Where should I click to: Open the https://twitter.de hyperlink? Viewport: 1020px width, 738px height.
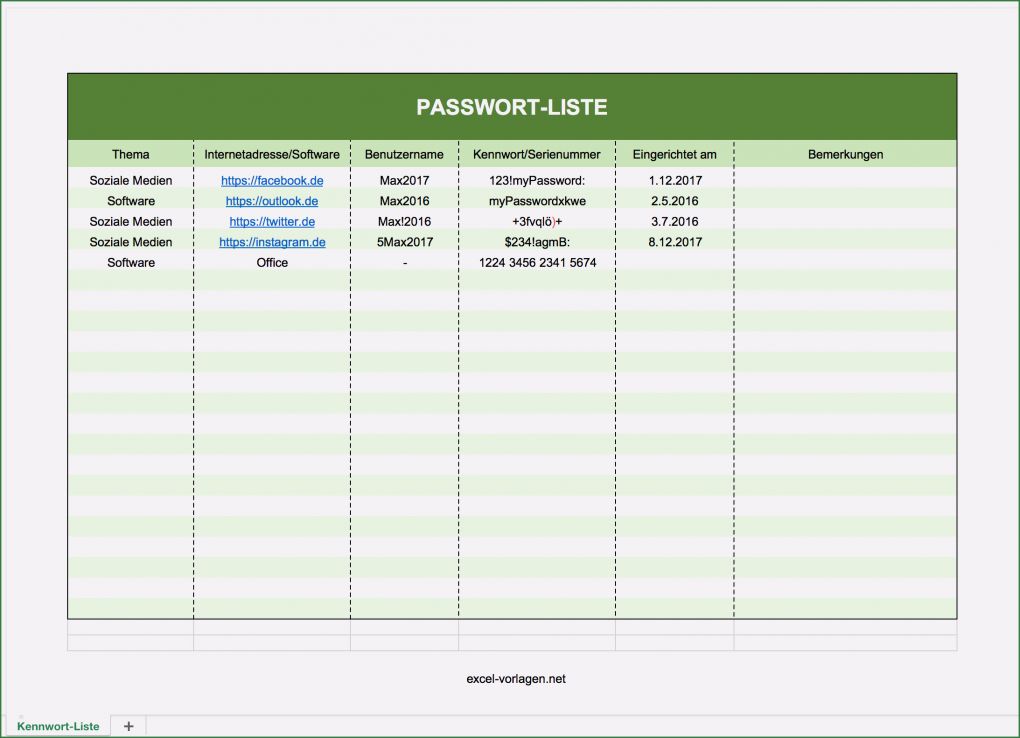pyautogui.click(x=272, y=221)
